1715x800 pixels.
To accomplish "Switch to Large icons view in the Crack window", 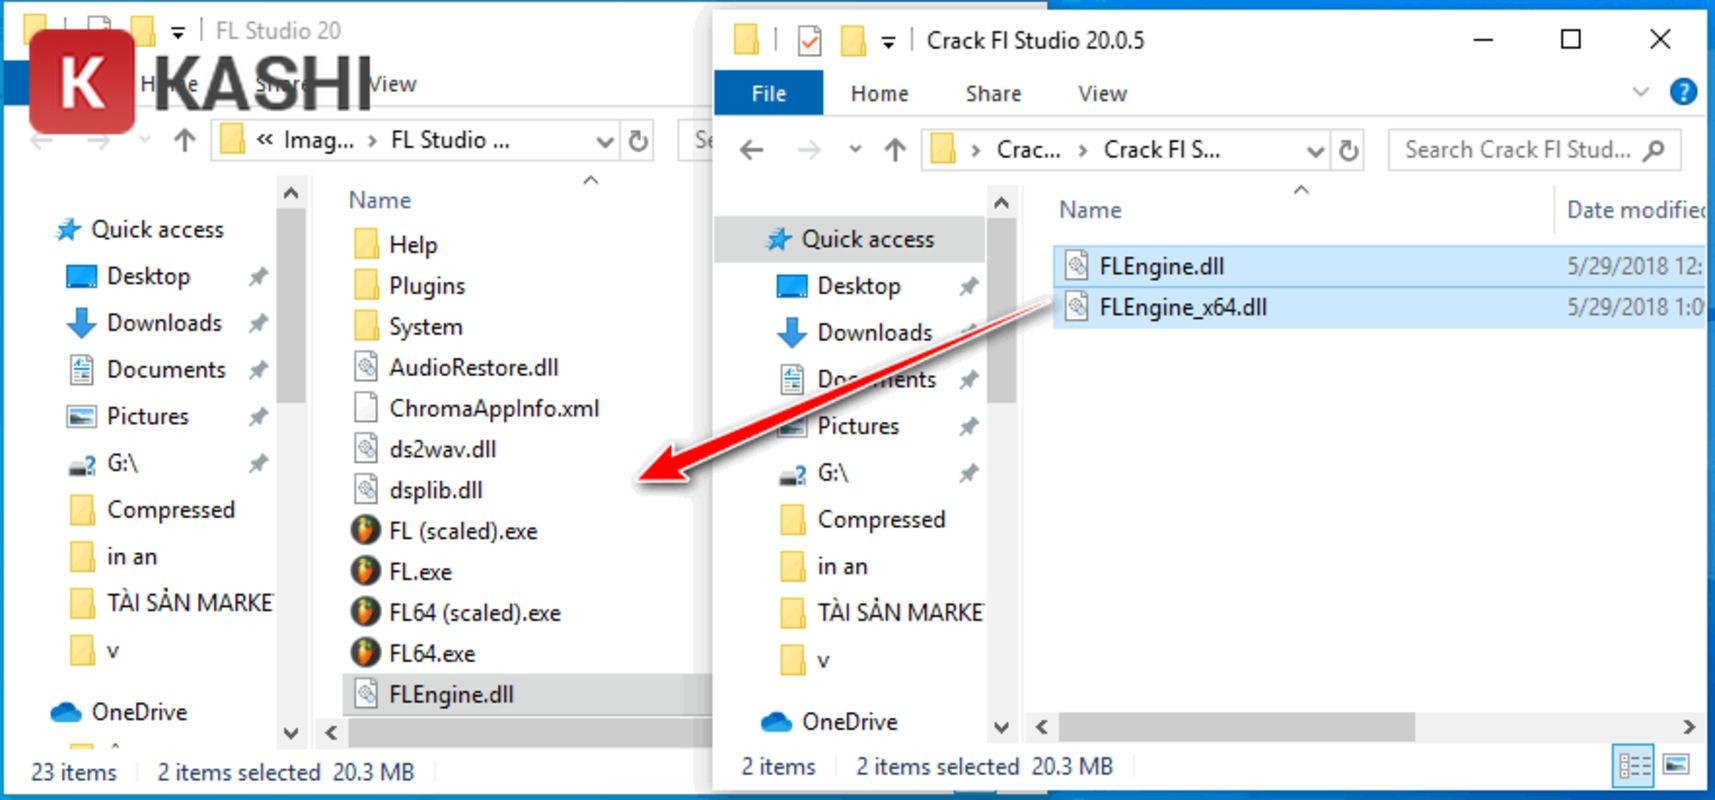I will (x=1676, y=765).
